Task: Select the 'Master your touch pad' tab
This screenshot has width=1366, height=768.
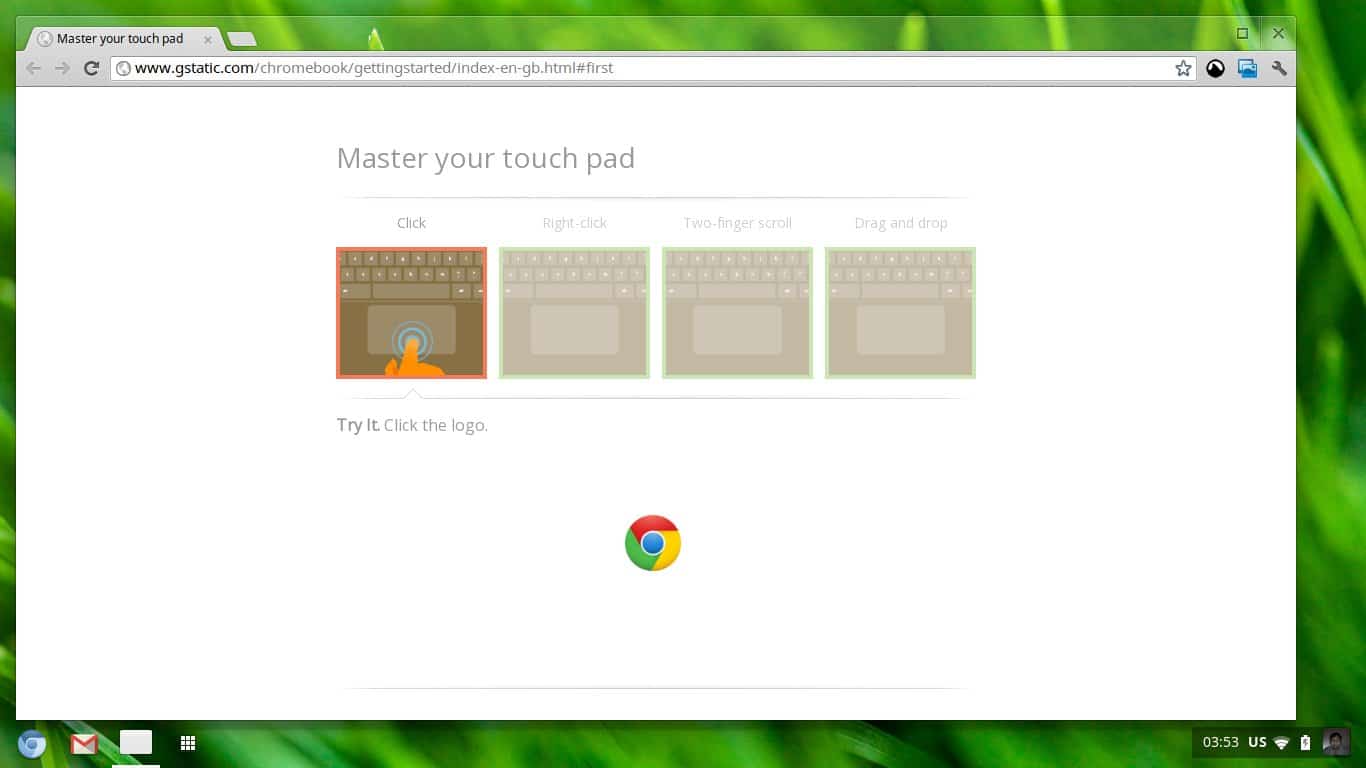Action: [125, 39]
